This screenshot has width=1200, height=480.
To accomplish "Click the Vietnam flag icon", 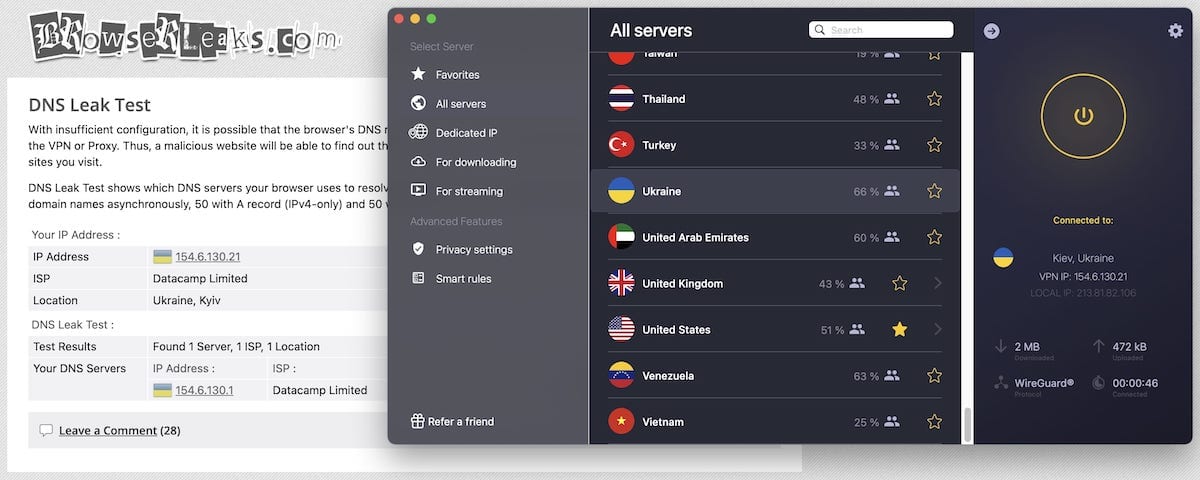I will click(621, 421).
